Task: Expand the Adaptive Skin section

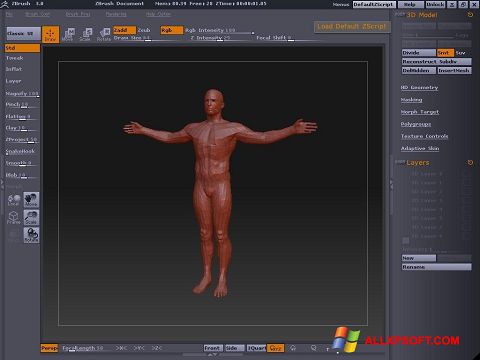Action: point(420,148)
